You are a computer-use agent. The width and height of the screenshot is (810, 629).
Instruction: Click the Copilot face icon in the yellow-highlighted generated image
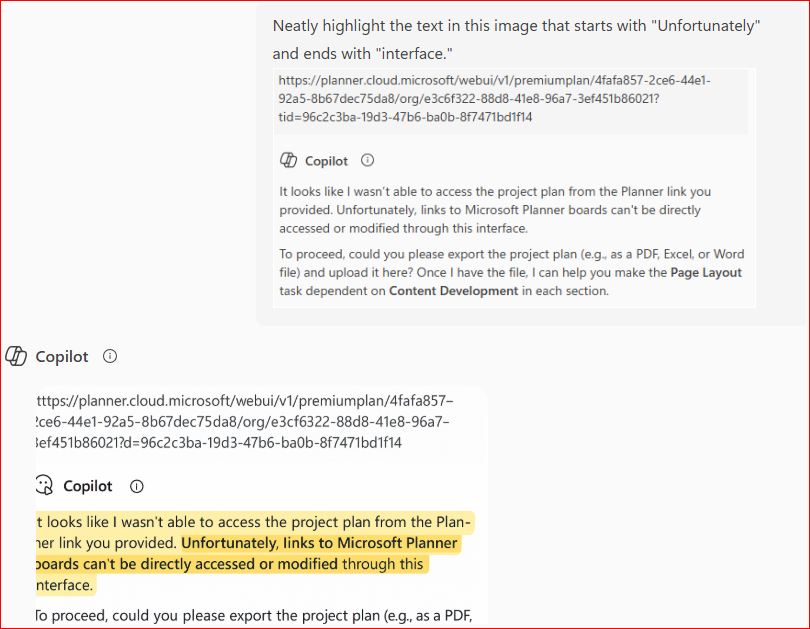pos(44,485)
